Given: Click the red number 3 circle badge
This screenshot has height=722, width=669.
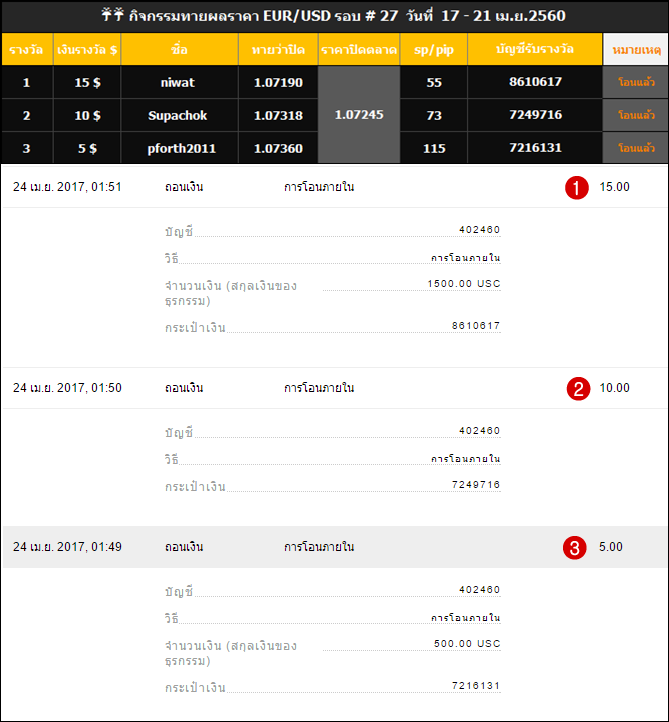Looking at the screenshot, I should [575, 548].
